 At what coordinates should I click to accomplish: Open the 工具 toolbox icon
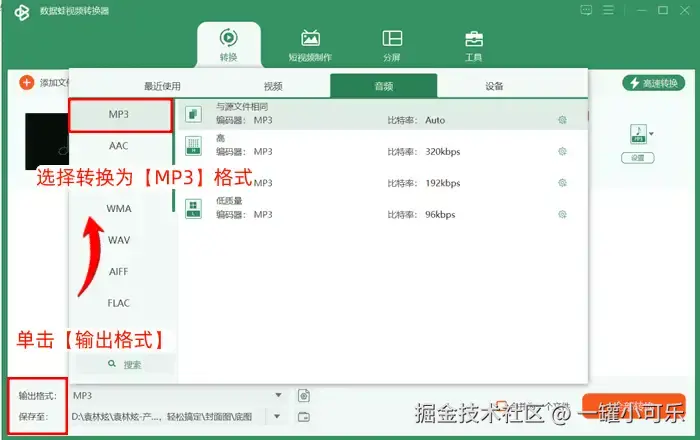pyautogui.click(x=474, y=39)
